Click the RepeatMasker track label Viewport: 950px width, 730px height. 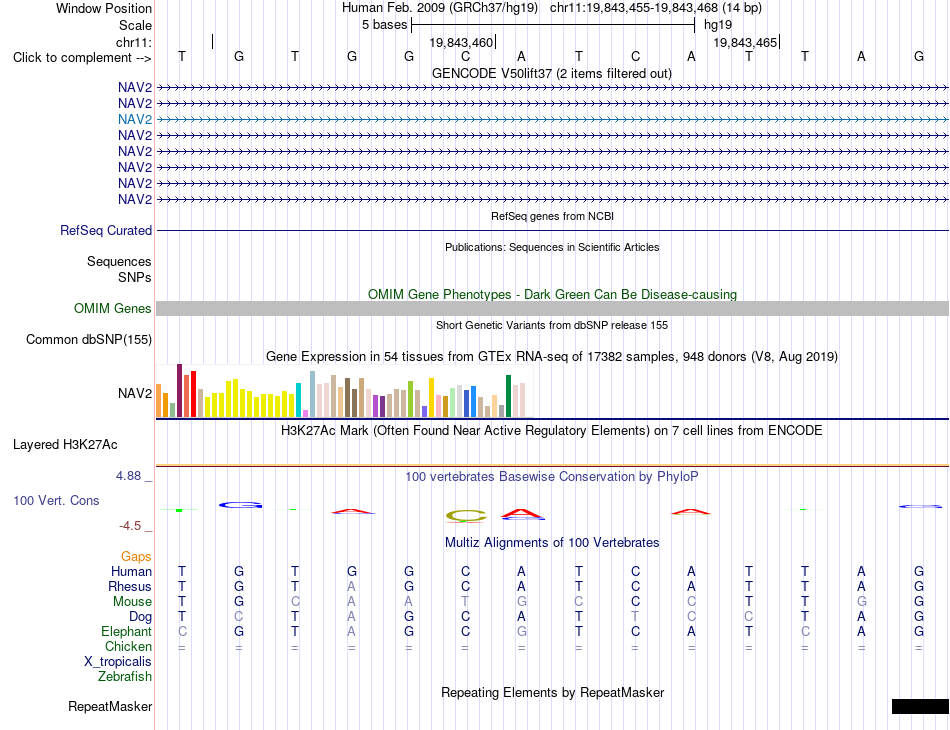coord(110,706)
